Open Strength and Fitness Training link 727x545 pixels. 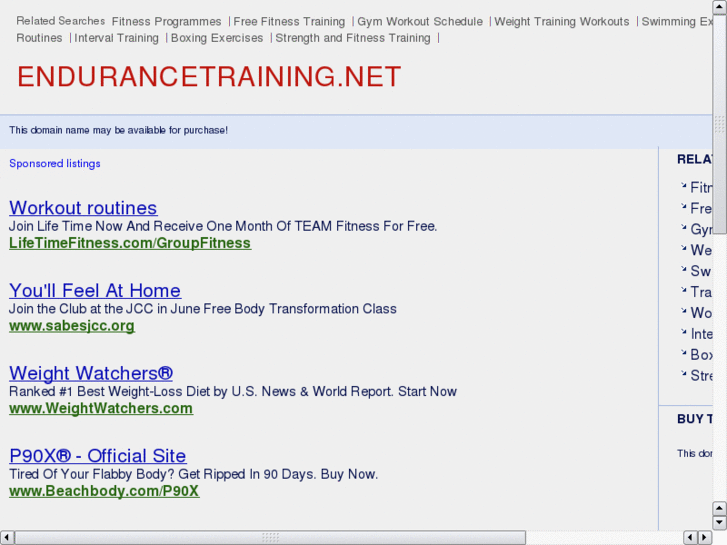pos(353,38)
